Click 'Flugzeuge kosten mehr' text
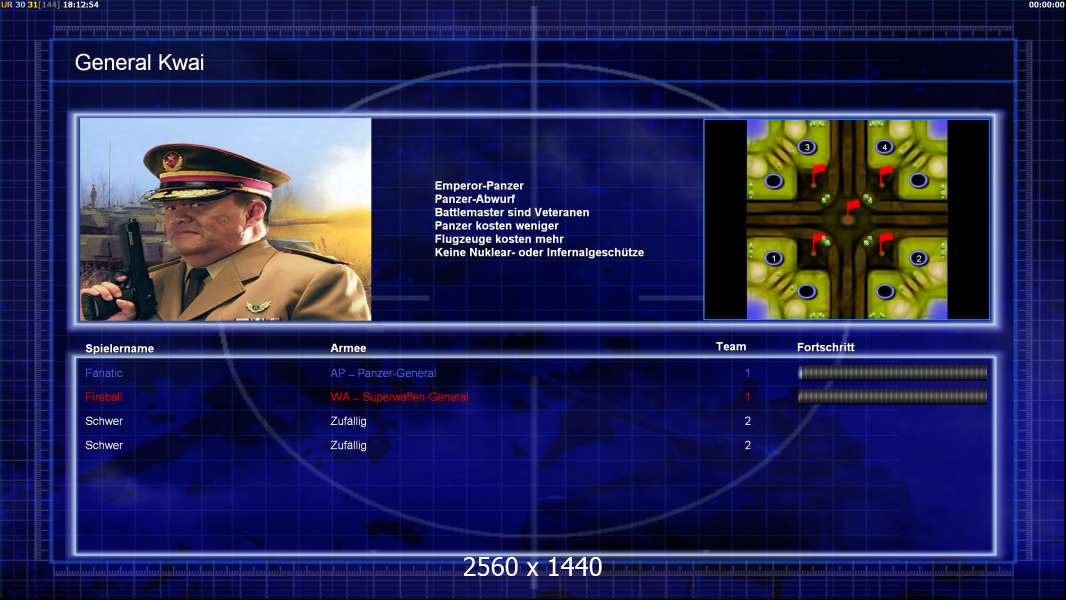Viewport: 1066px width, 600px height. pos(499,239)
